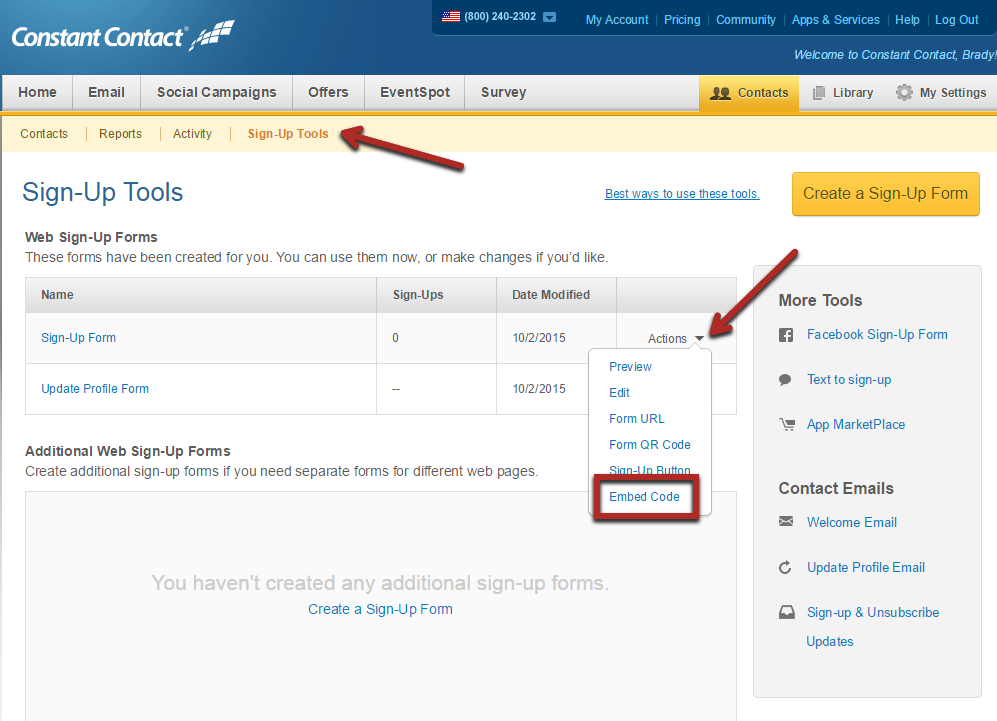This screenshot has width=997, height=721.
Task: Click the US flag phone icon
Action: pos(451,17)
